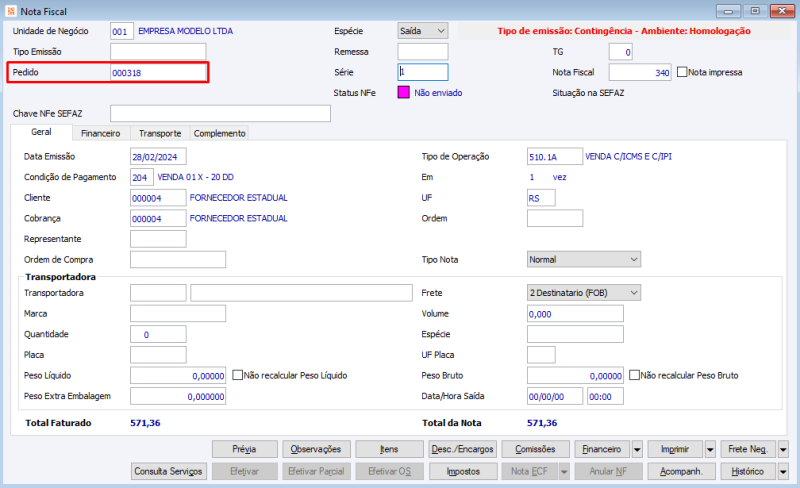Viewport: 800px width, 488px height.
Task: Click the magenta Status NFe color indicator
Action: click(x=404, y=92)
